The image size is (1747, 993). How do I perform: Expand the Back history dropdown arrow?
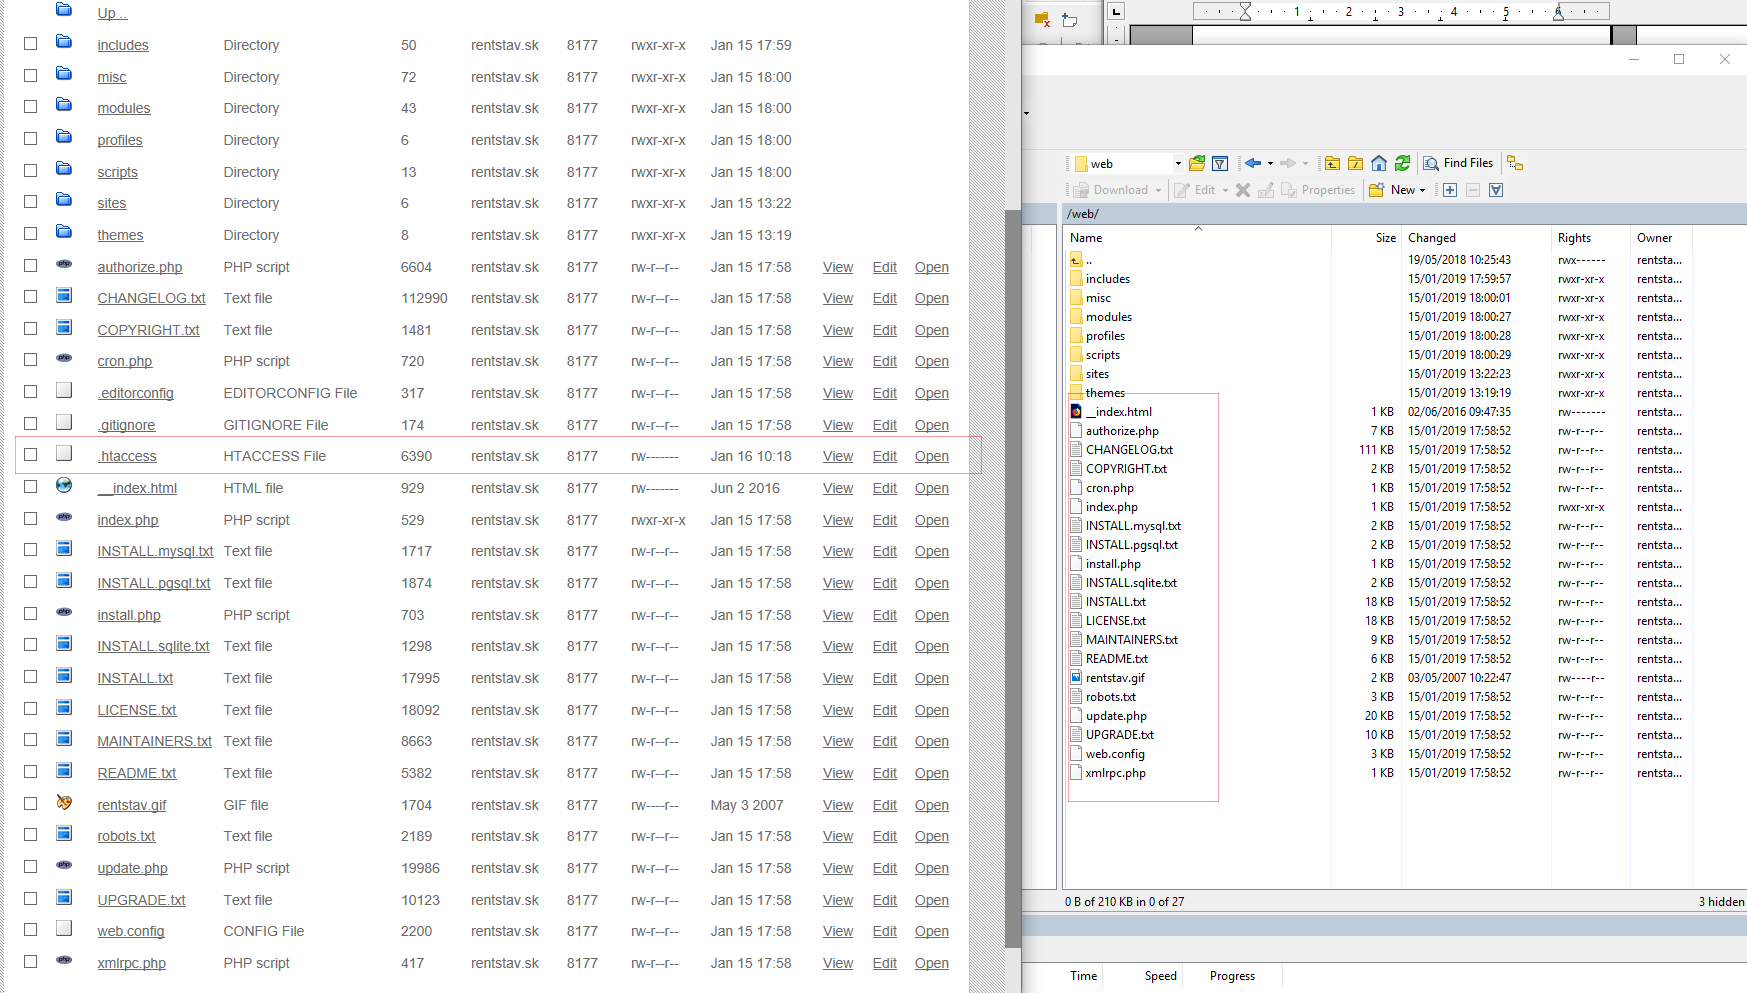(1270, 164)
